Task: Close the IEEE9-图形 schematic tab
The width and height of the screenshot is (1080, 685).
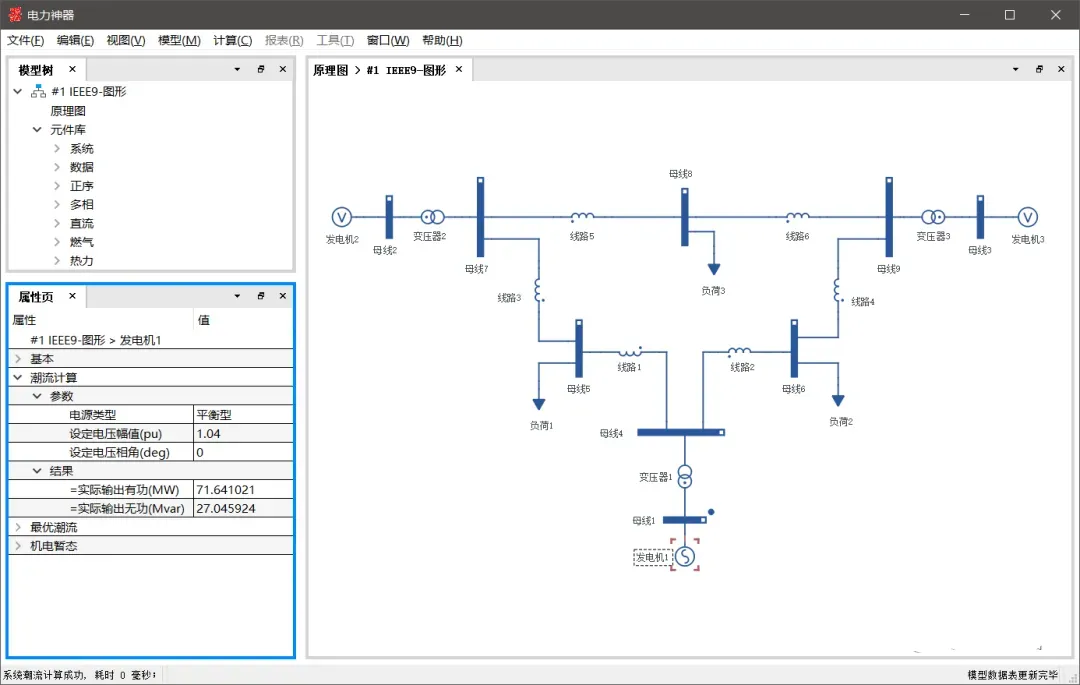Action: pyautogui.click(x=459, y=69)
